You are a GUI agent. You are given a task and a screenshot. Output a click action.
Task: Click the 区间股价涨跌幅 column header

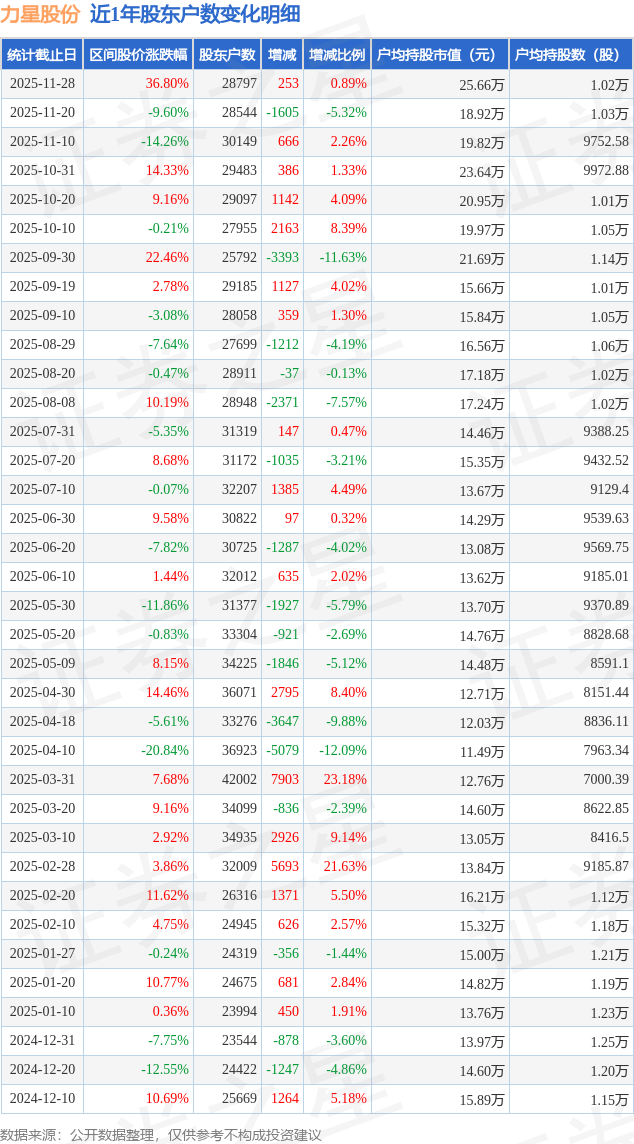pyautogui.click(x=137, y=55)
